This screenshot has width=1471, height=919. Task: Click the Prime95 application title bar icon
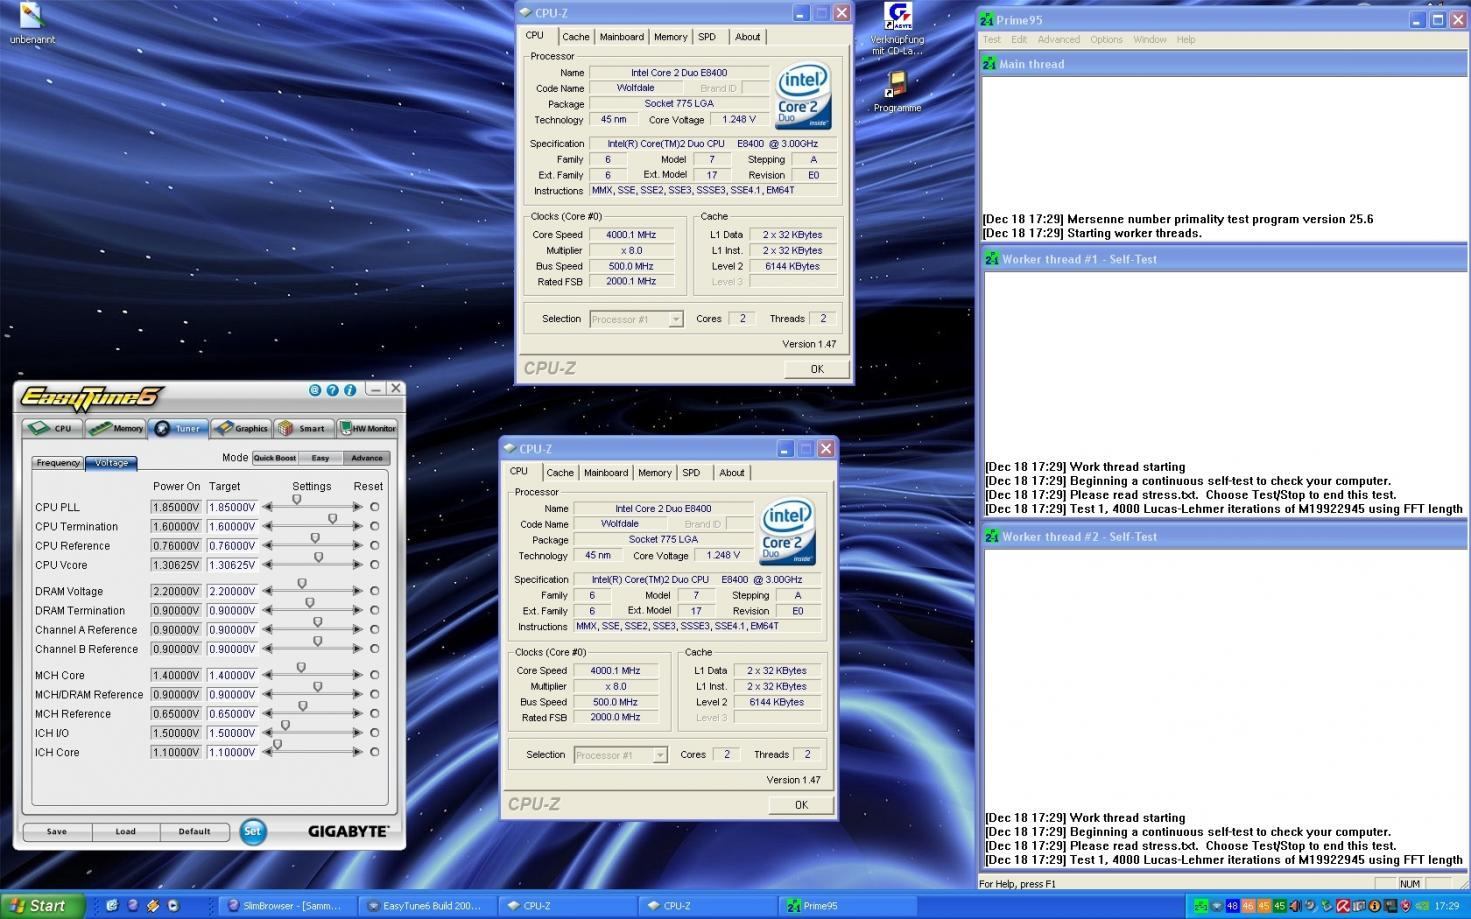click(988, 20)
